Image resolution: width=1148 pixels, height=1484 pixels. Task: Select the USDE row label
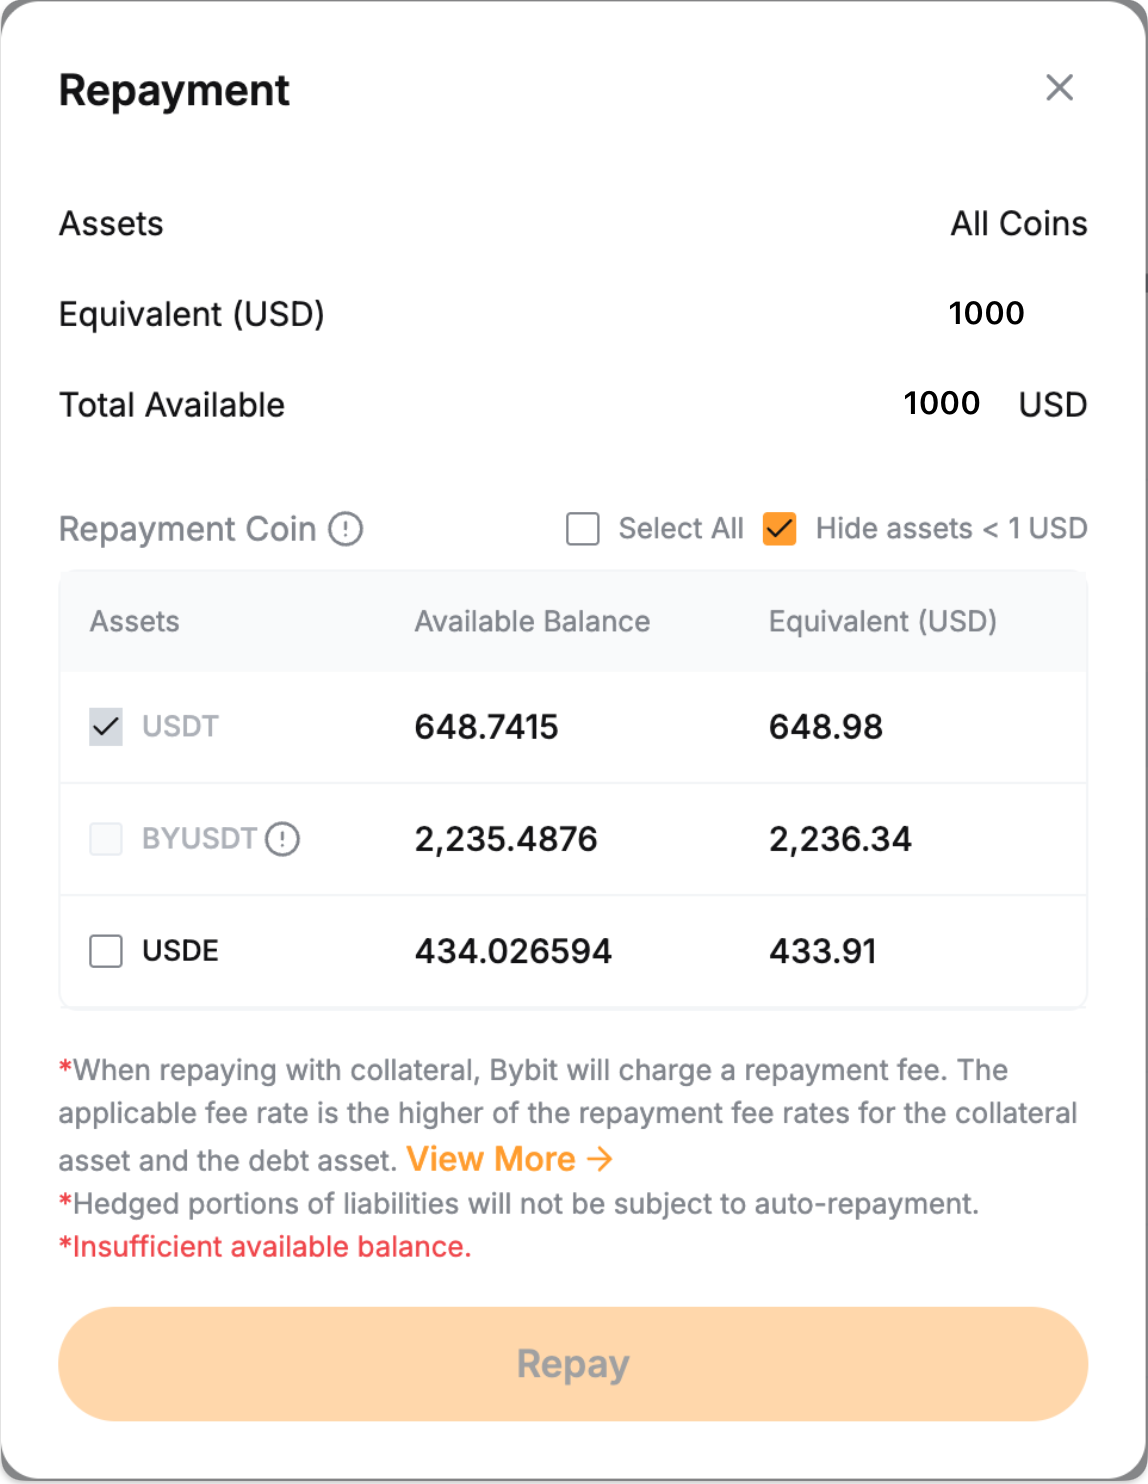[180, 951]
